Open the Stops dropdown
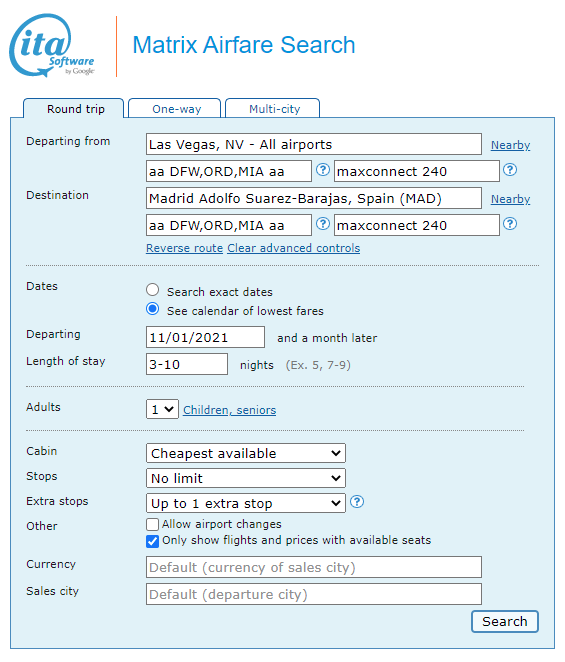 point(246,478)
